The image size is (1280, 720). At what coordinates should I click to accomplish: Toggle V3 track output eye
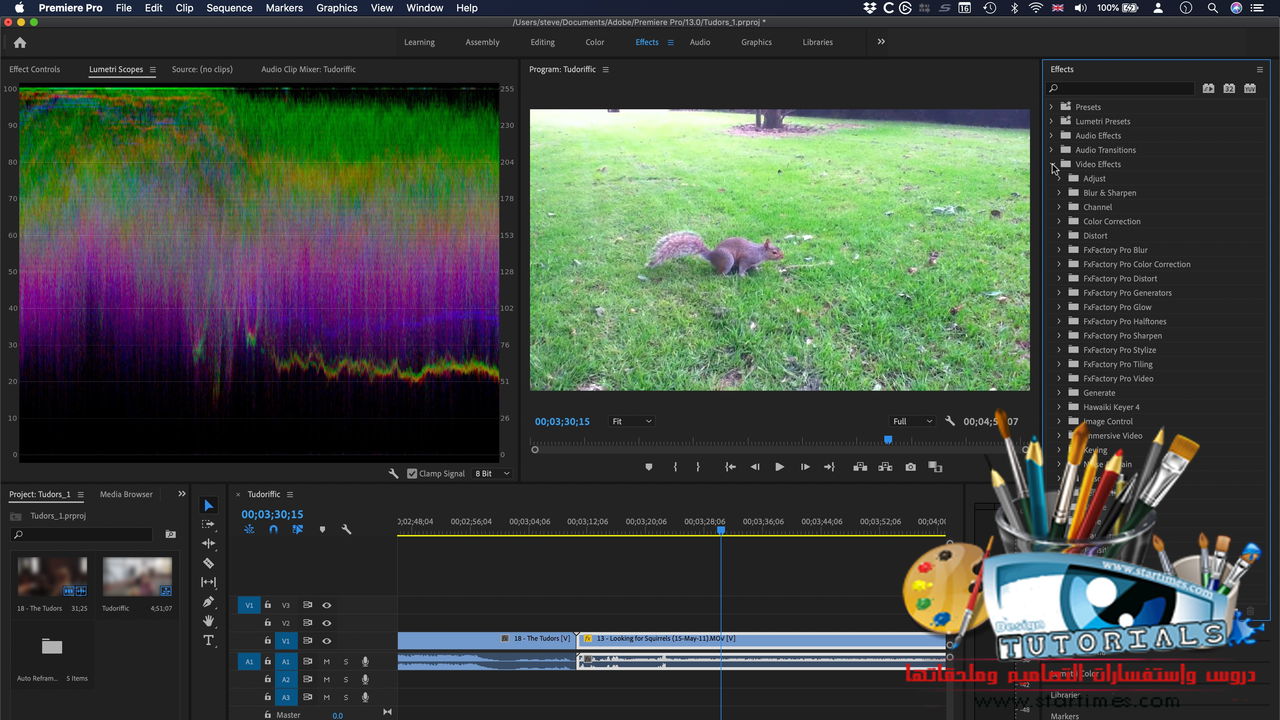coord(326,605)
